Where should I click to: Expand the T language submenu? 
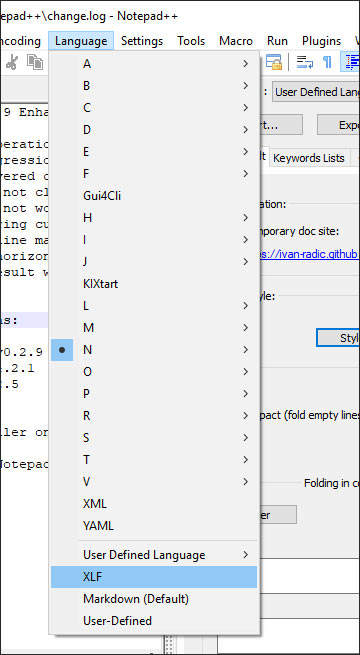click(154, 460)
